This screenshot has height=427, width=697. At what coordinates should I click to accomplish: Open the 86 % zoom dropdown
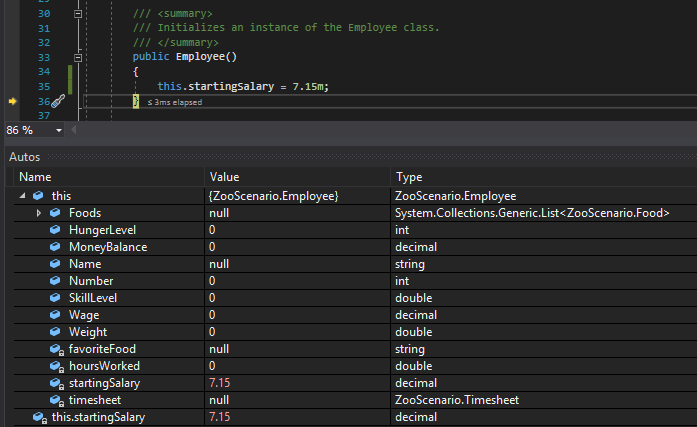(59, 131)
